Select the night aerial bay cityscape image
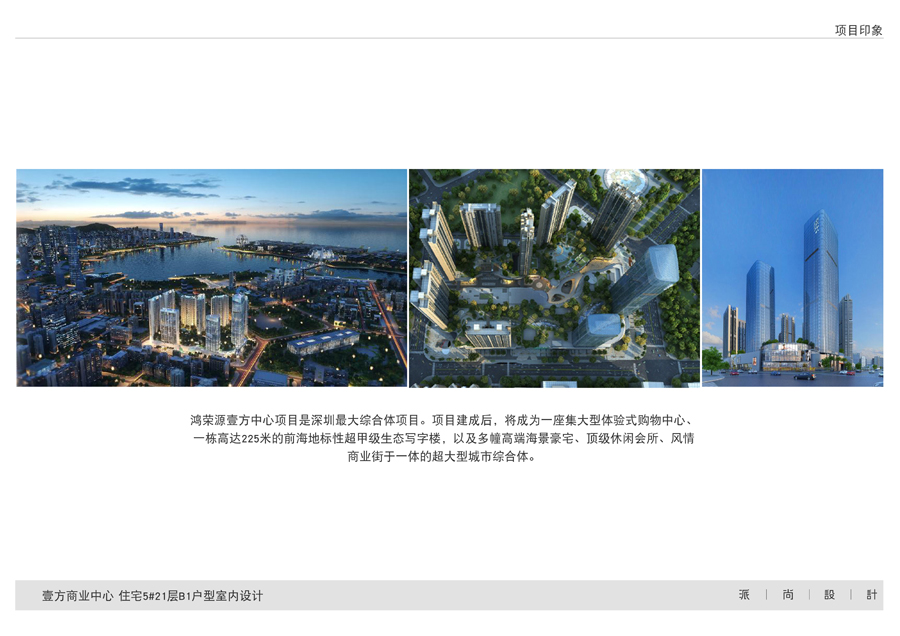This screenshot has width=900, height=636. (x=211, y=278)
